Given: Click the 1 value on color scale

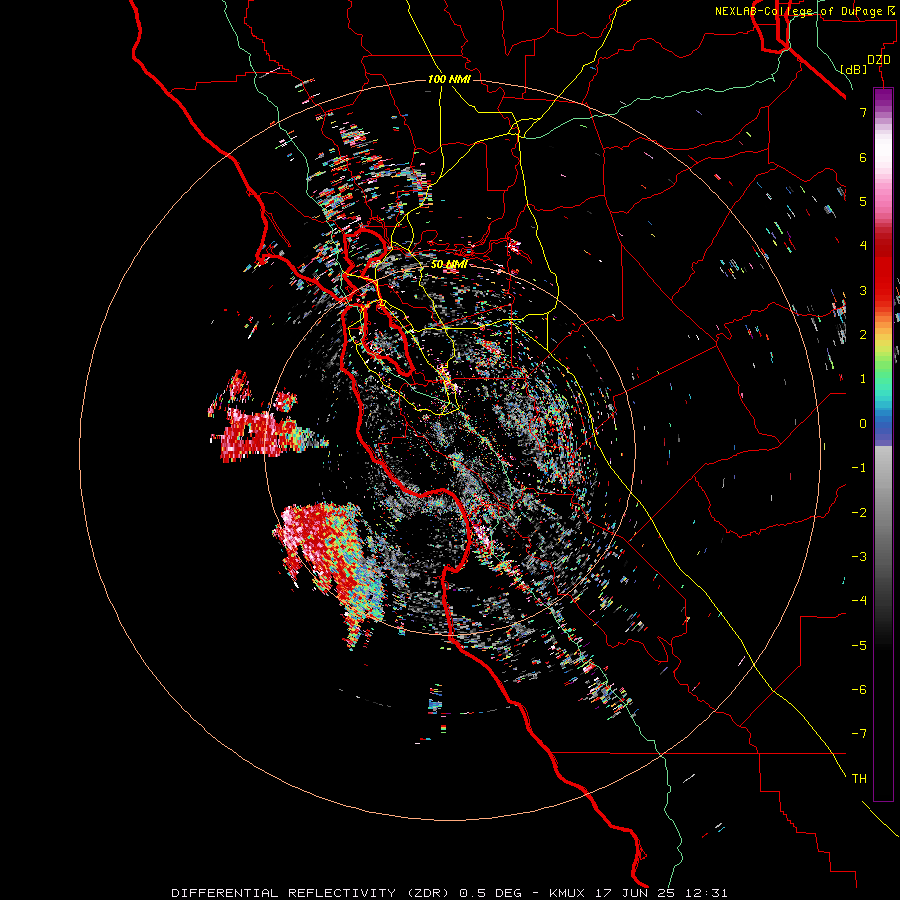Looking at the screenshot, I should [x=863, y=379].
